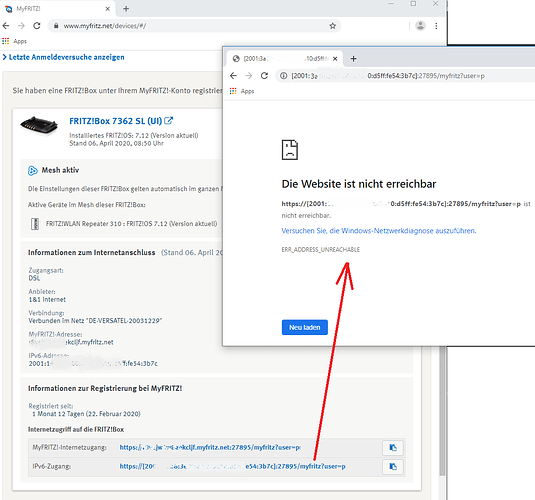
Task: Close the IPv6 address tab
Action: [x=335, y=59]
